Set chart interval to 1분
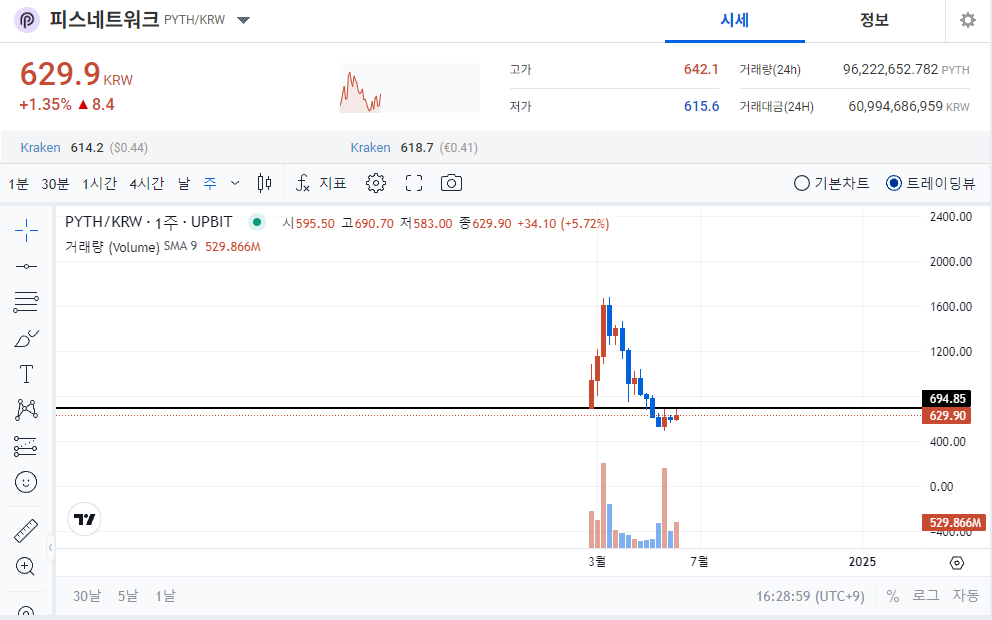992x620 pixels. coord(18,183)
